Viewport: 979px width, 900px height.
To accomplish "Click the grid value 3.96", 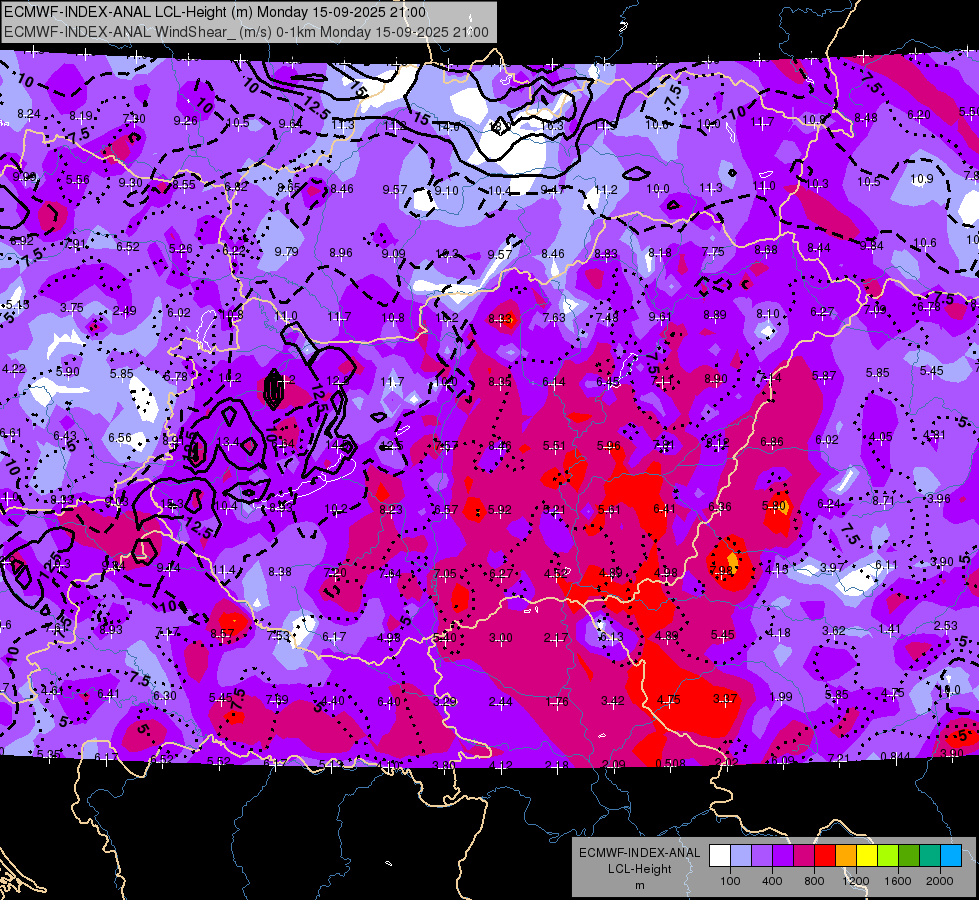I will click(x=938, y=498).
